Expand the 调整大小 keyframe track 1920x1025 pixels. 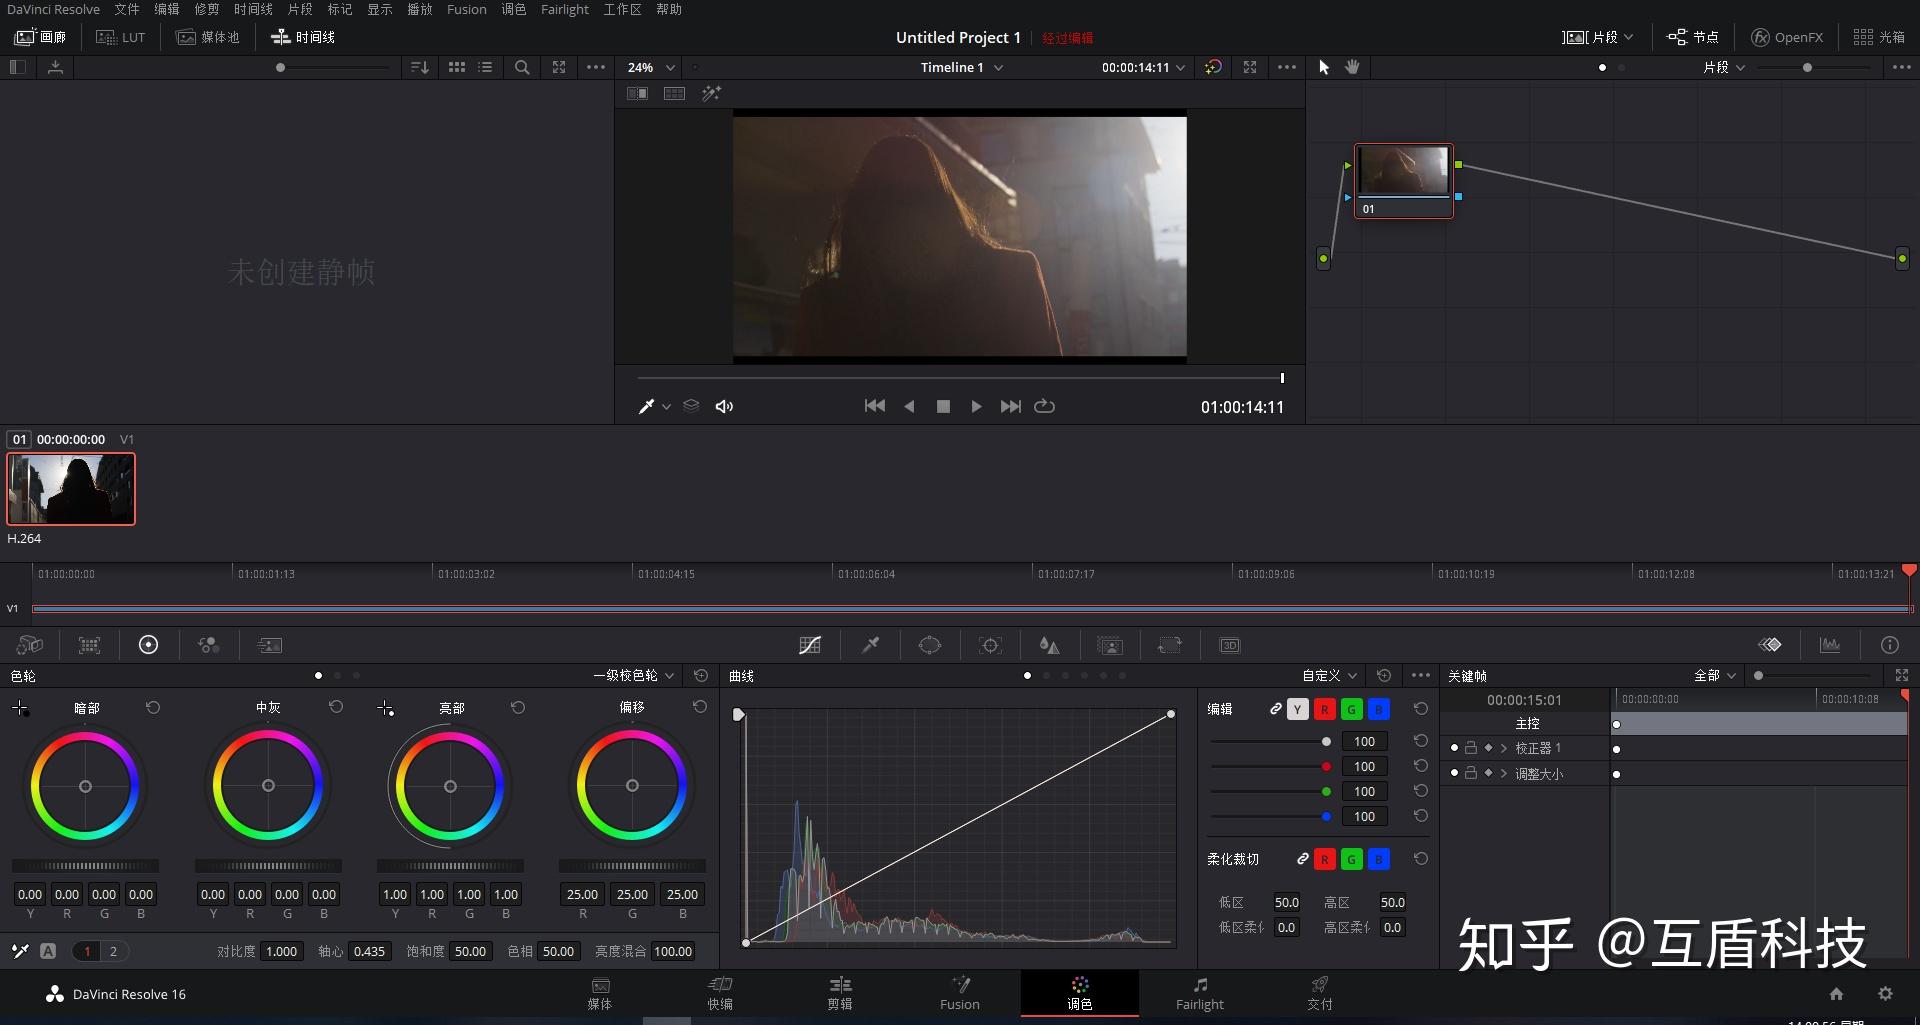tap(1503, 773)
